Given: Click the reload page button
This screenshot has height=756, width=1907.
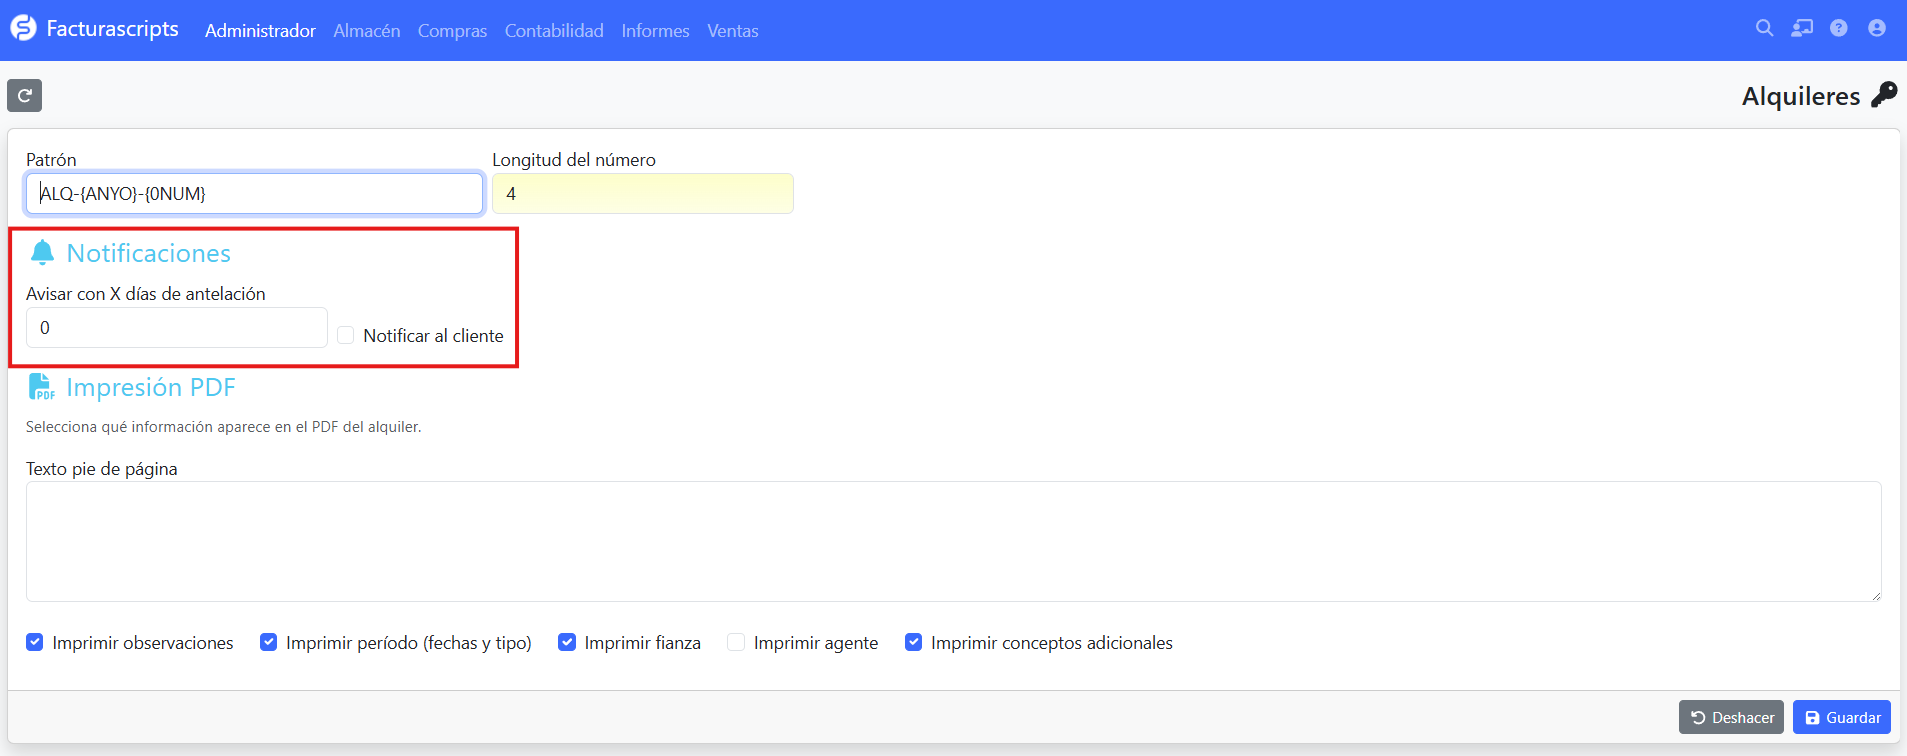Looking at the screenshot, I should coord(25,96).
